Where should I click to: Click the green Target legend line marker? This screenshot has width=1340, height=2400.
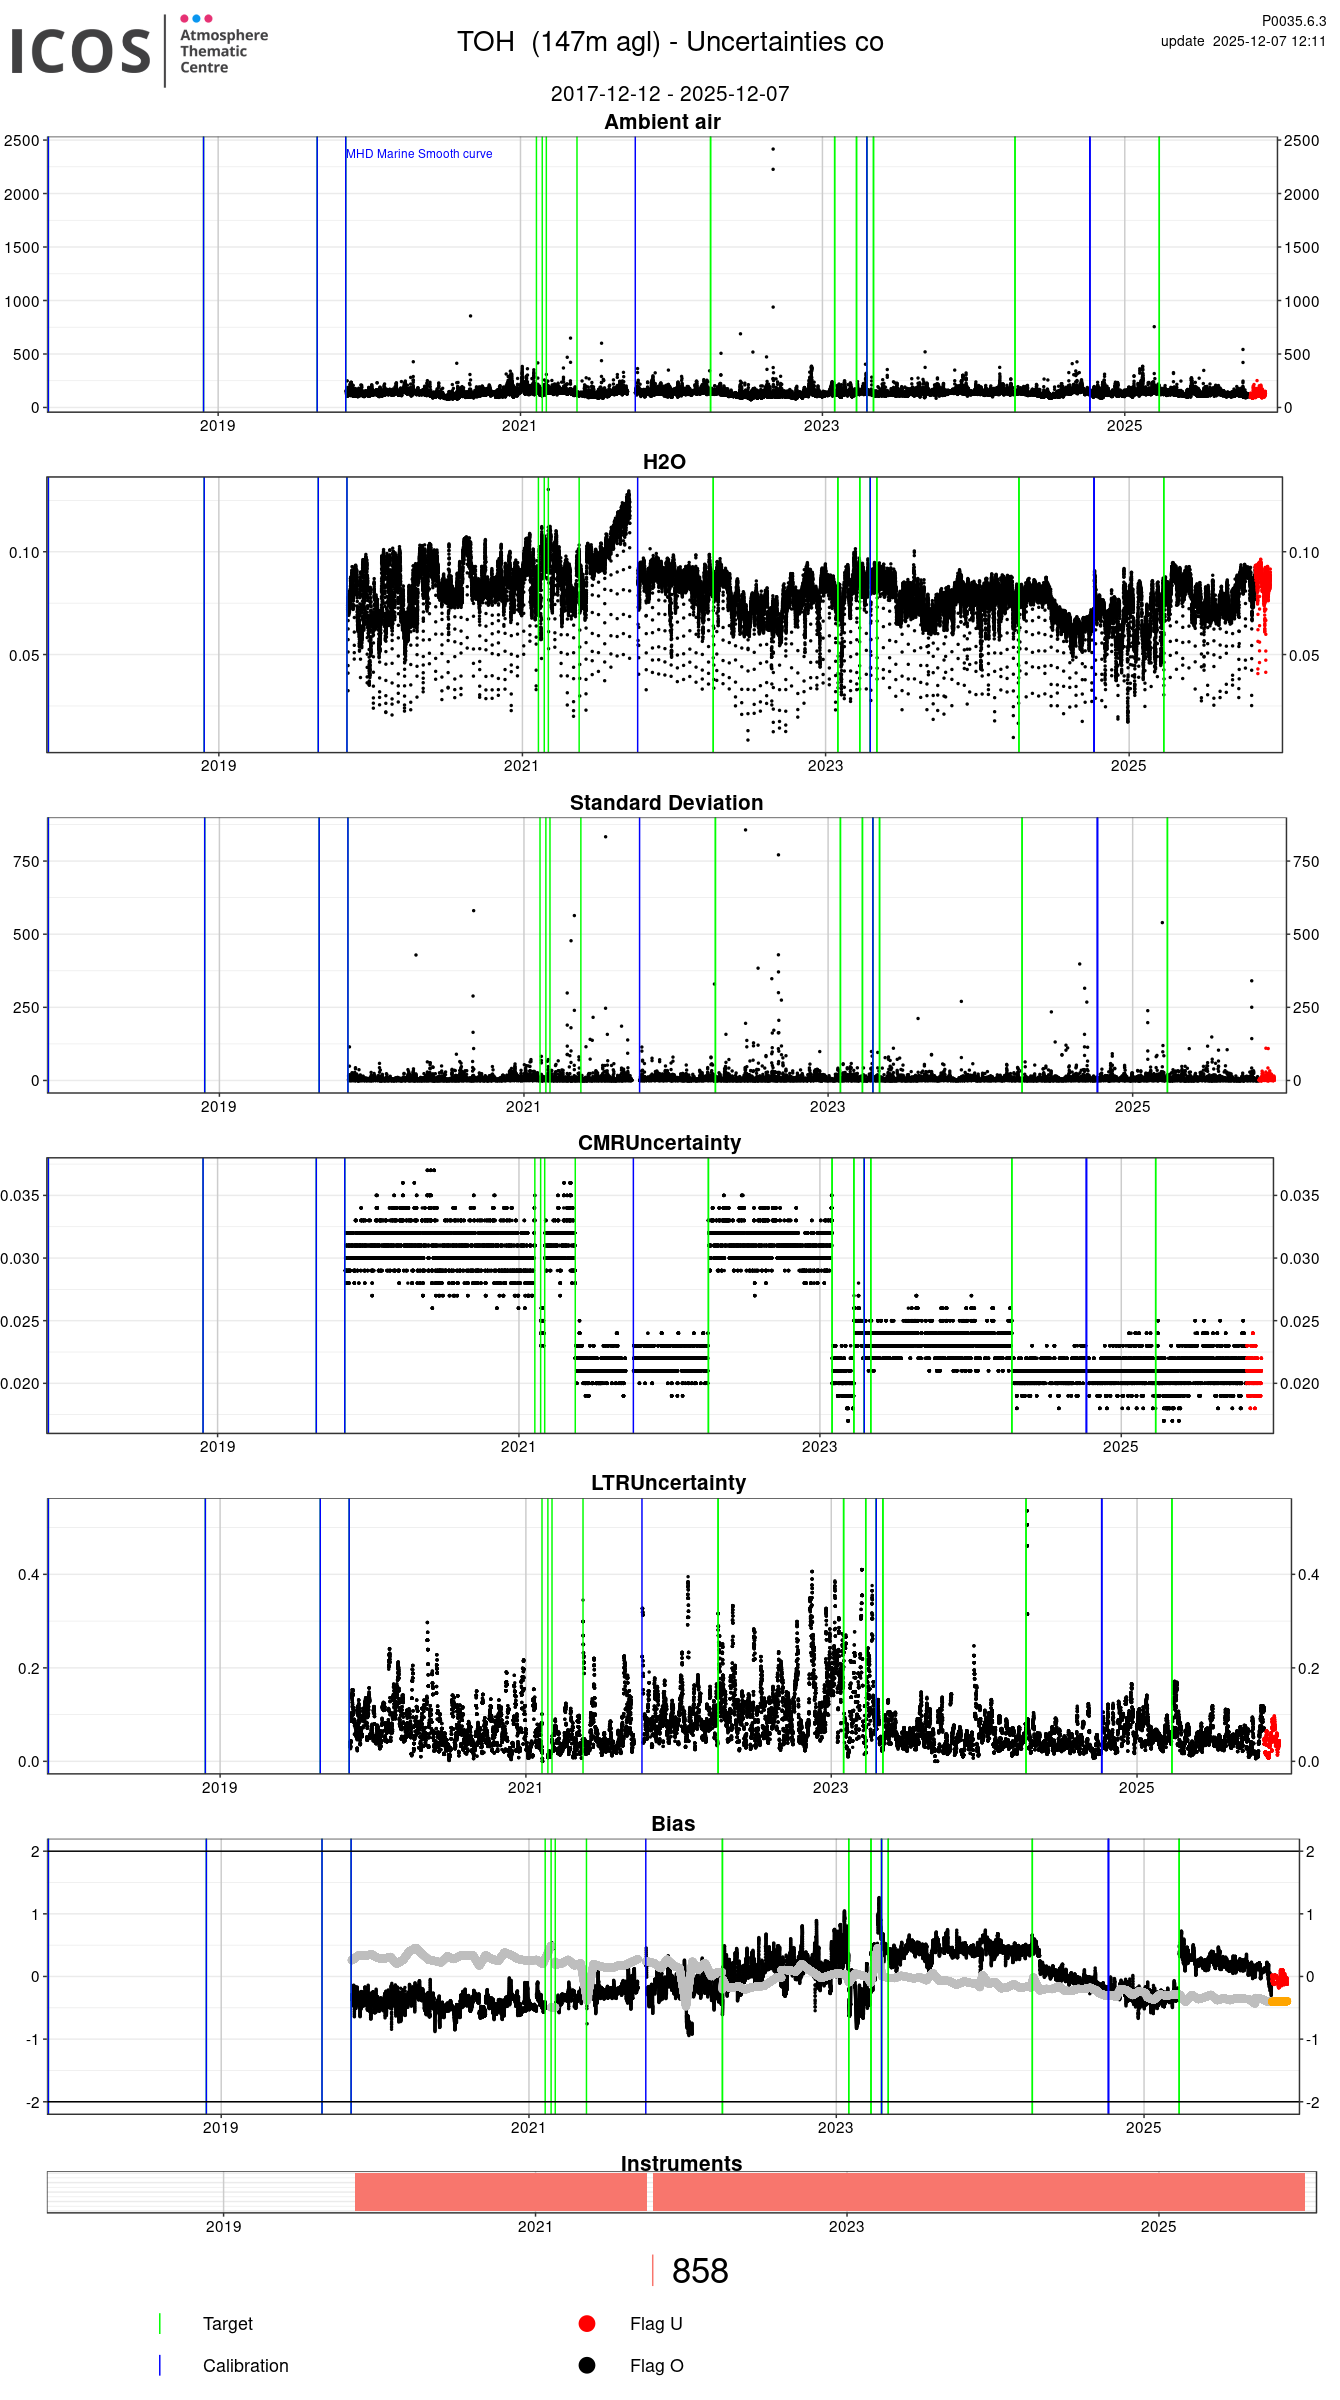(x=160, y=2323)
